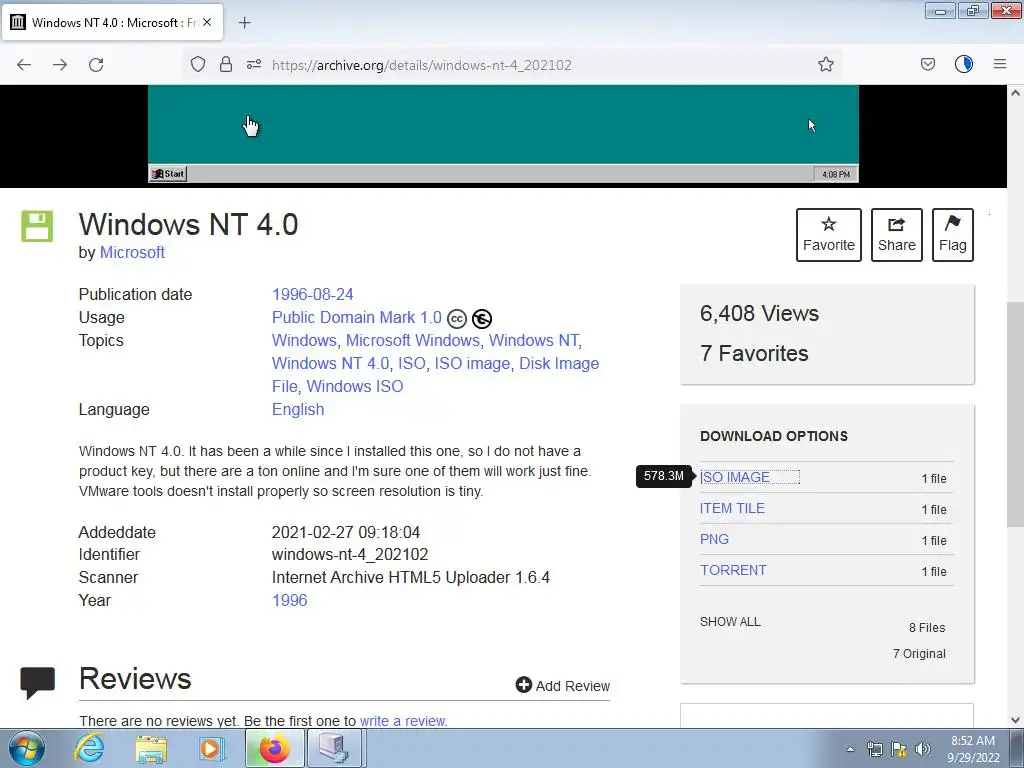Switch to Firefox on the taskbar
Image resolution: width=1024 pixels, height=768 pixels.
[x=274, y=748]
